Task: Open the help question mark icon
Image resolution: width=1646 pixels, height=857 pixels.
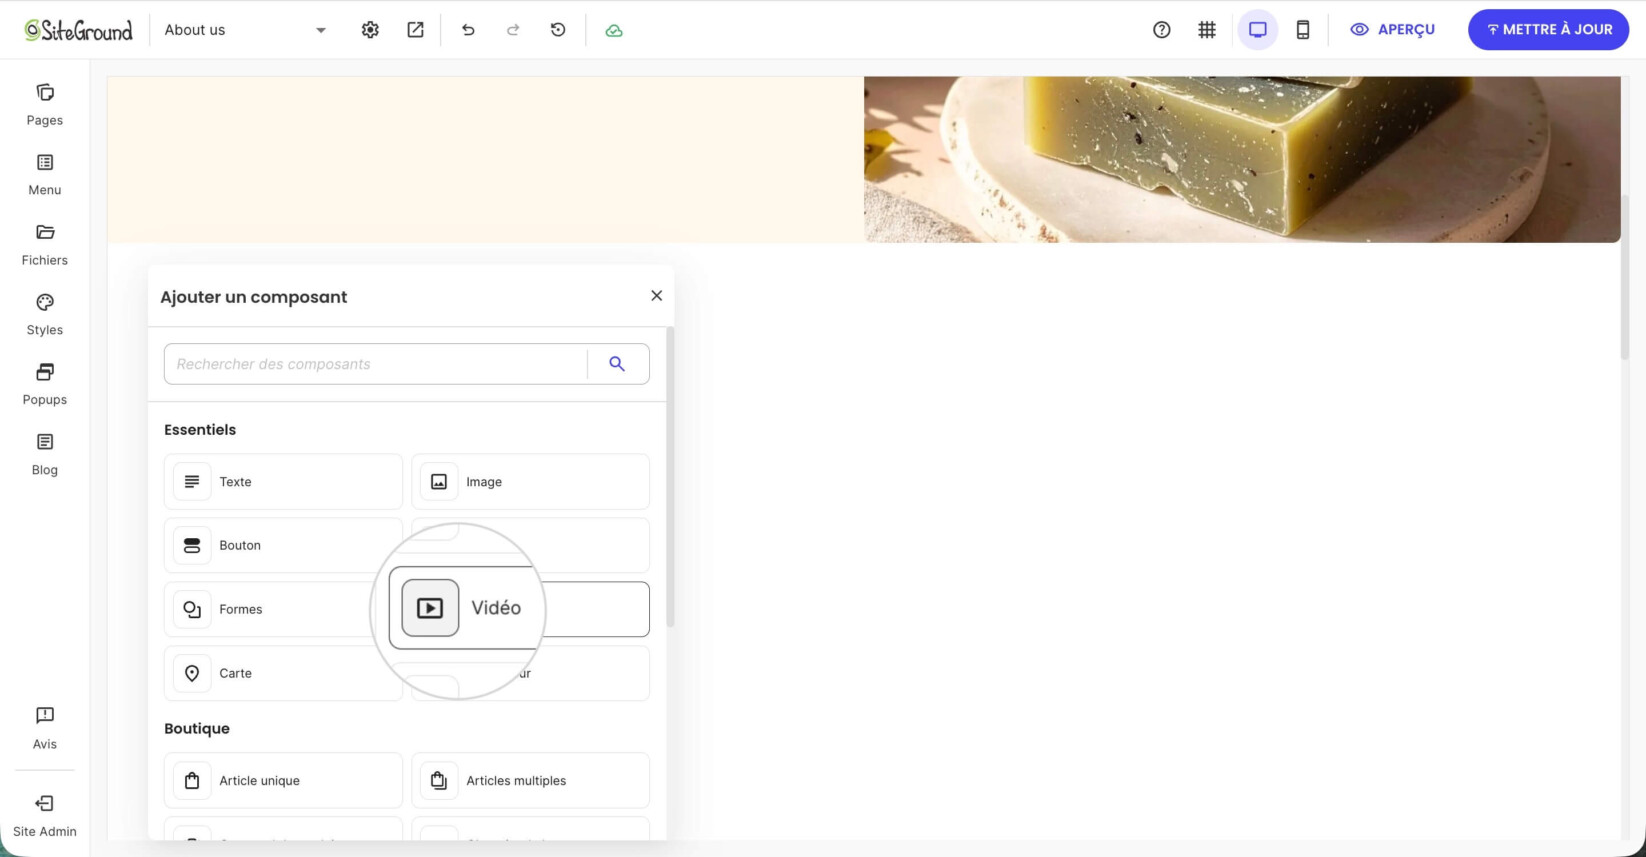Action: [x=1161, y=30]
